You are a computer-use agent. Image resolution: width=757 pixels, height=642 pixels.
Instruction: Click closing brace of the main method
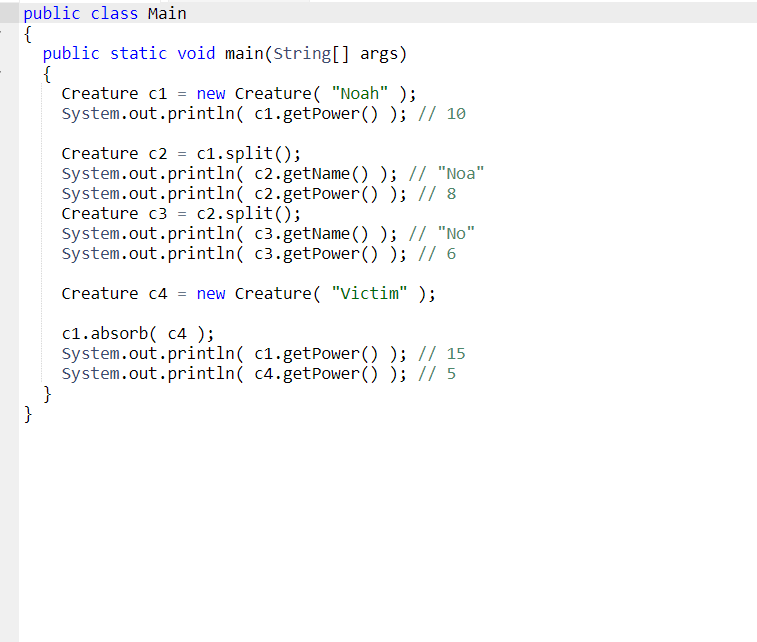(x=47, y=394)
